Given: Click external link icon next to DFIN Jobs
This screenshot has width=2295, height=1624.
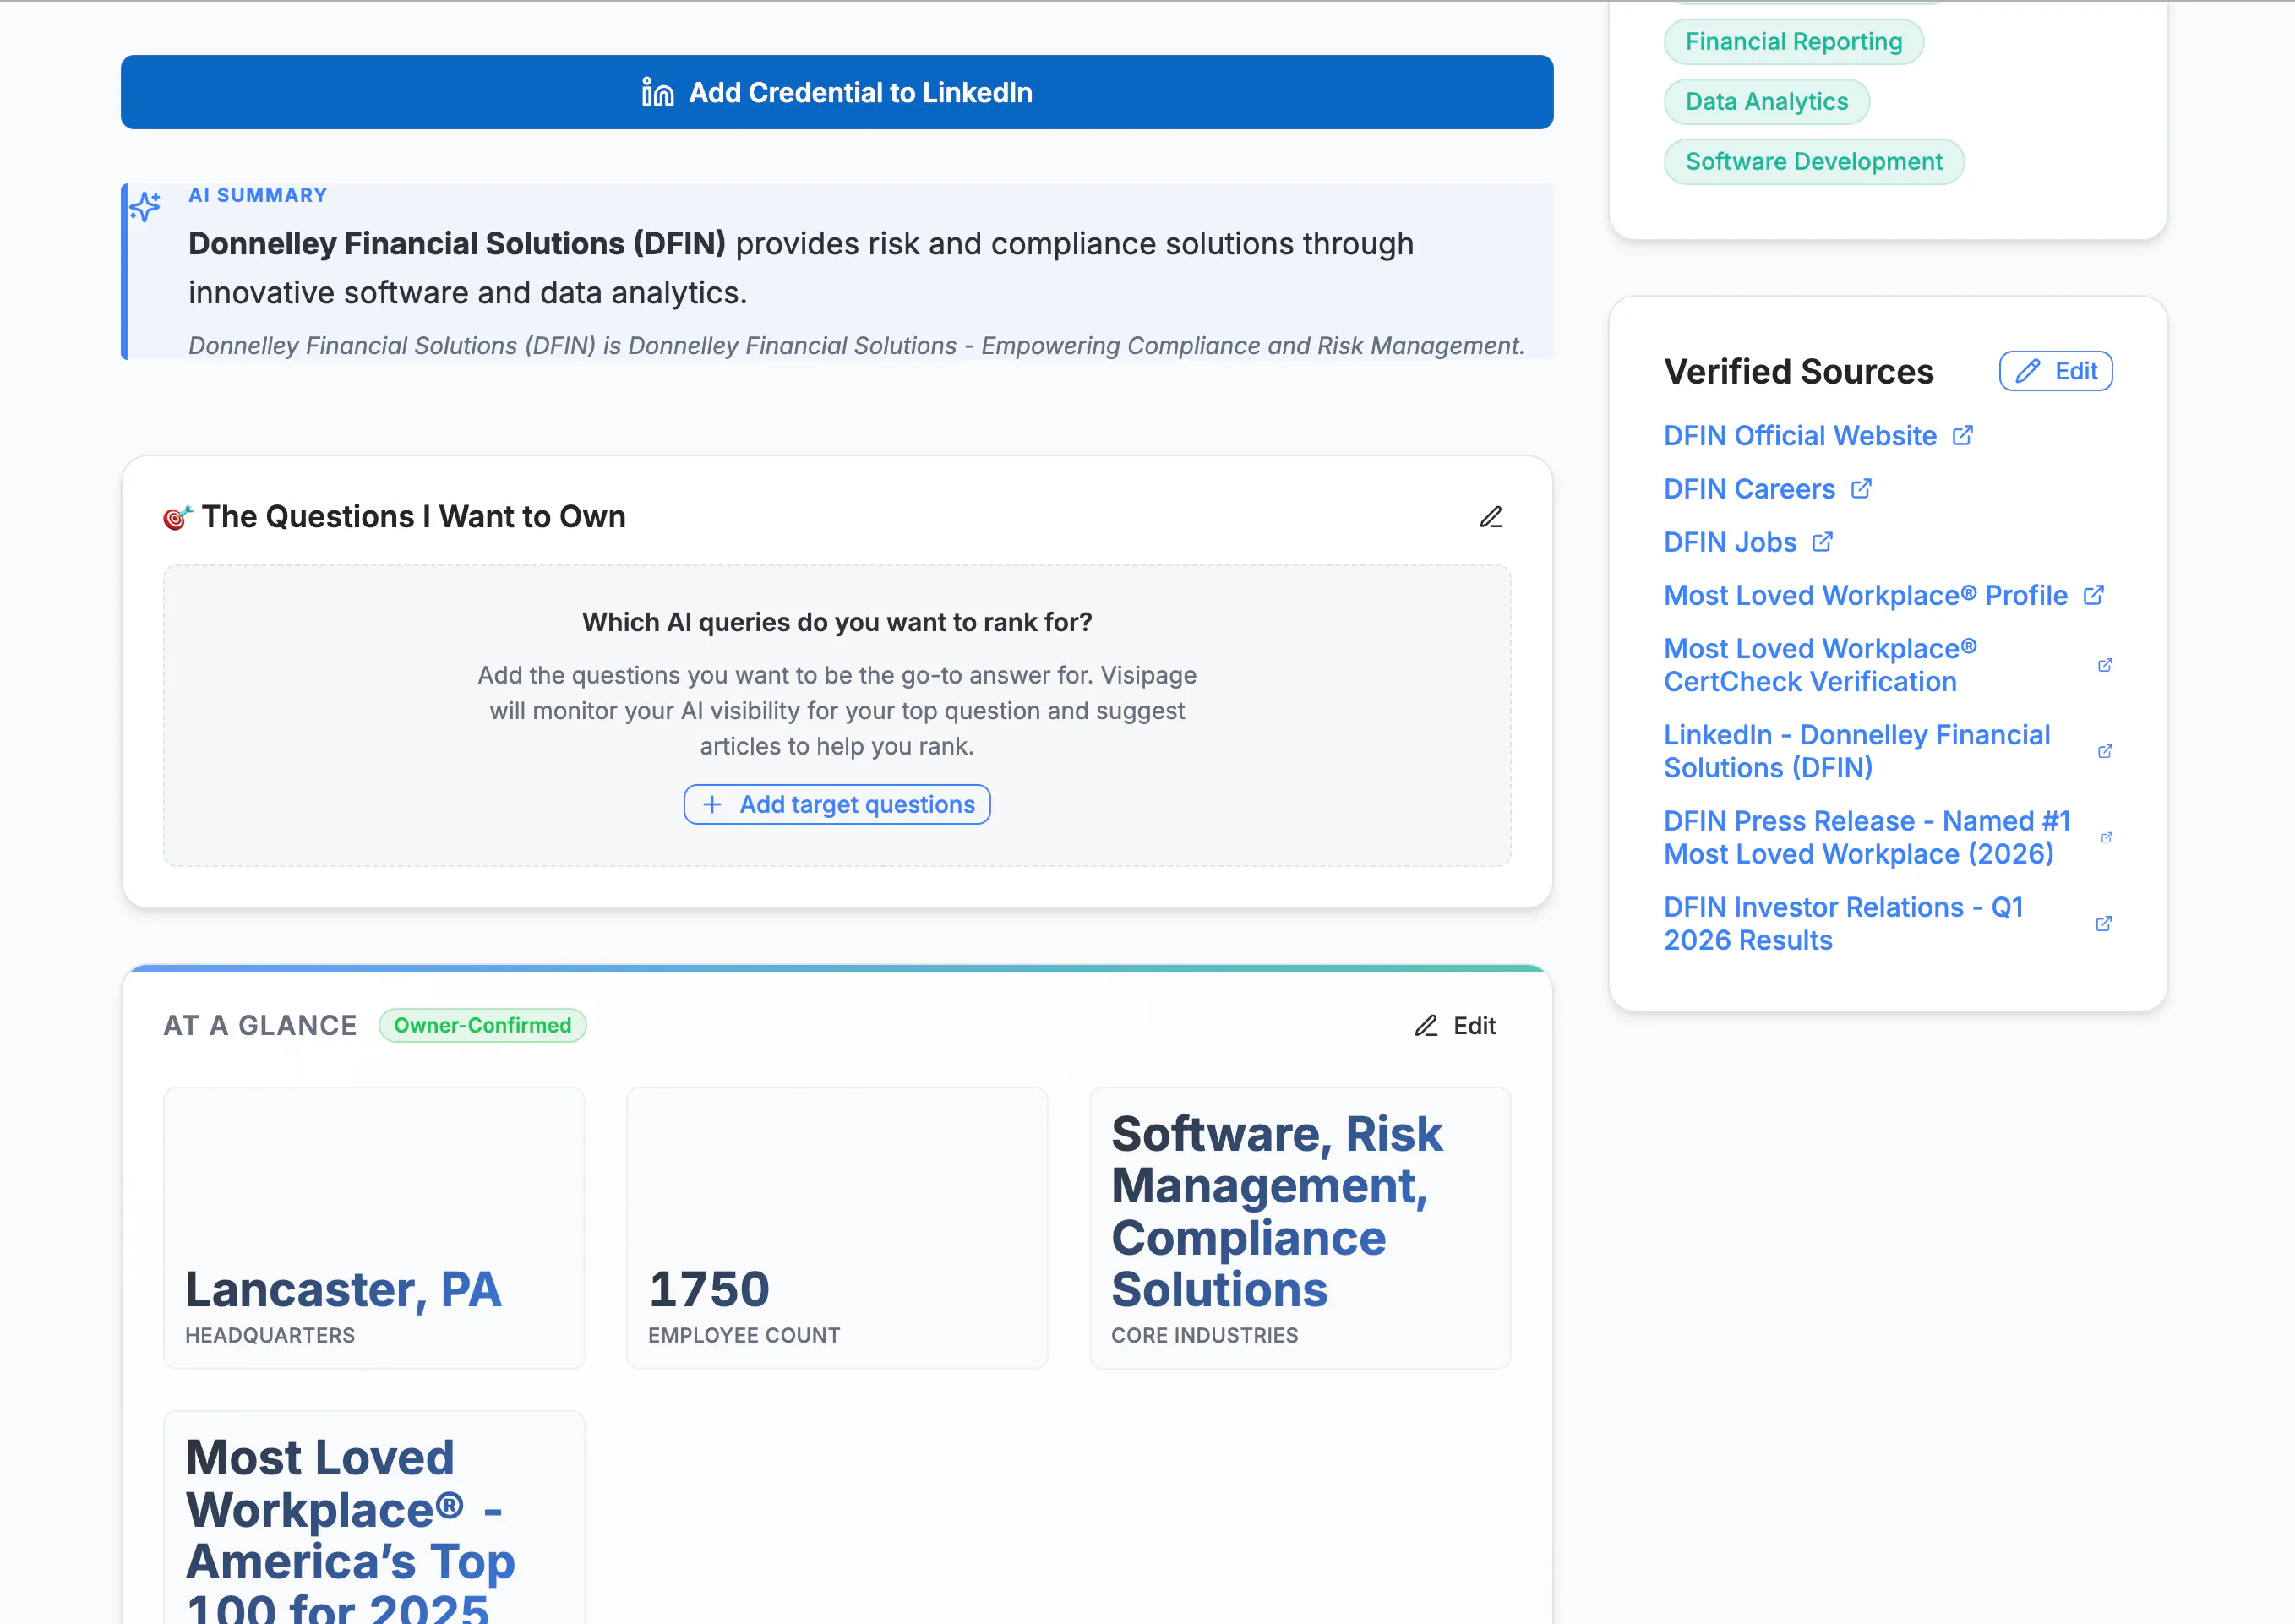Looking at the screenshot, I should pyautogui.click(x=1822, y=541).
